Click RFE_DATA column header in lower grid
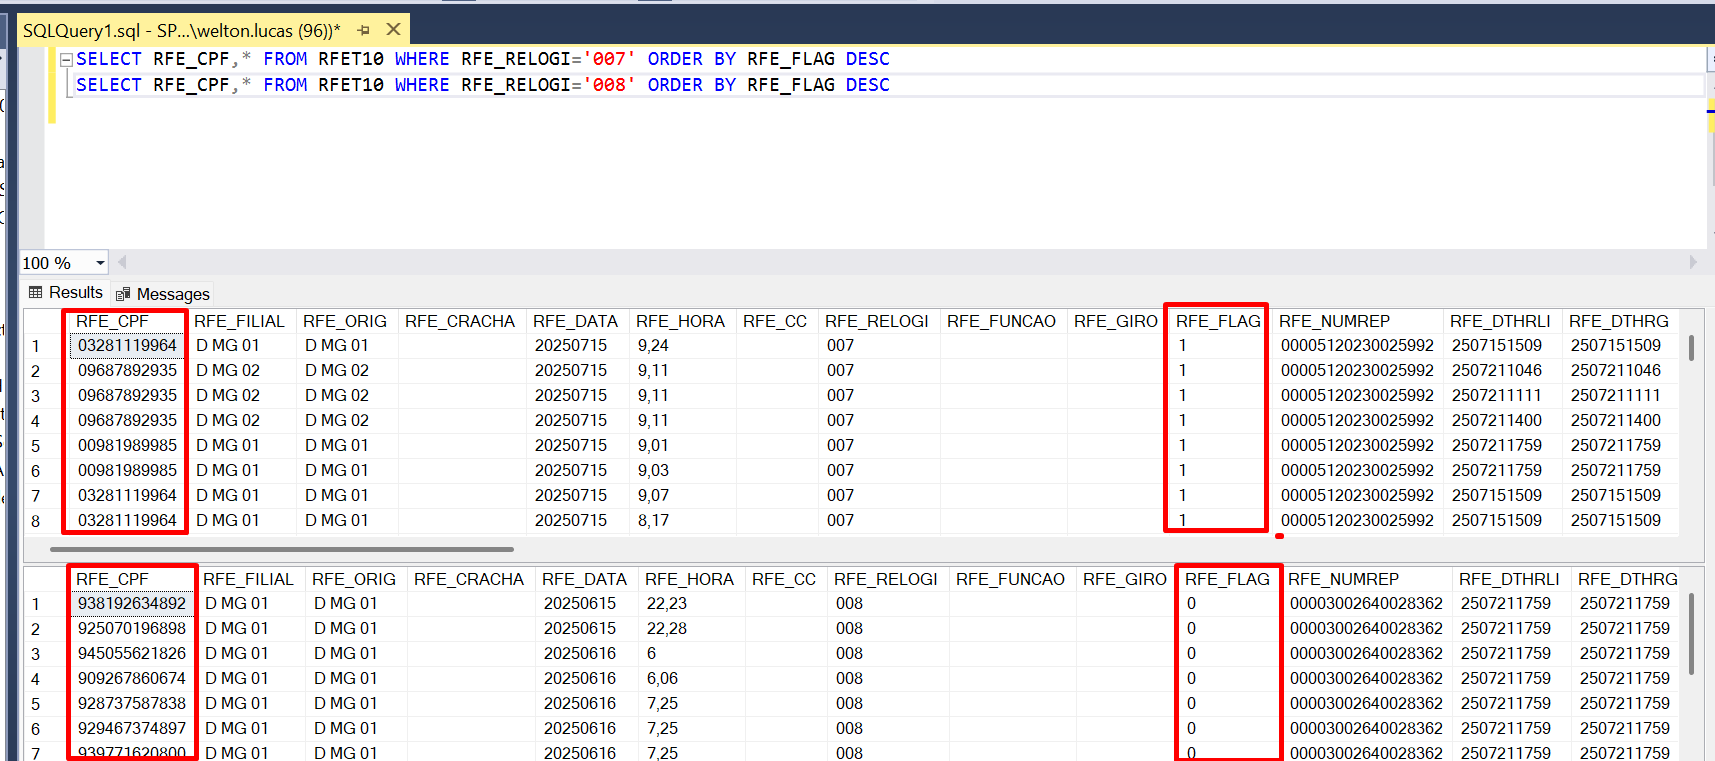The height and width of the screenshot is (761, 1715). click(584, 579)
